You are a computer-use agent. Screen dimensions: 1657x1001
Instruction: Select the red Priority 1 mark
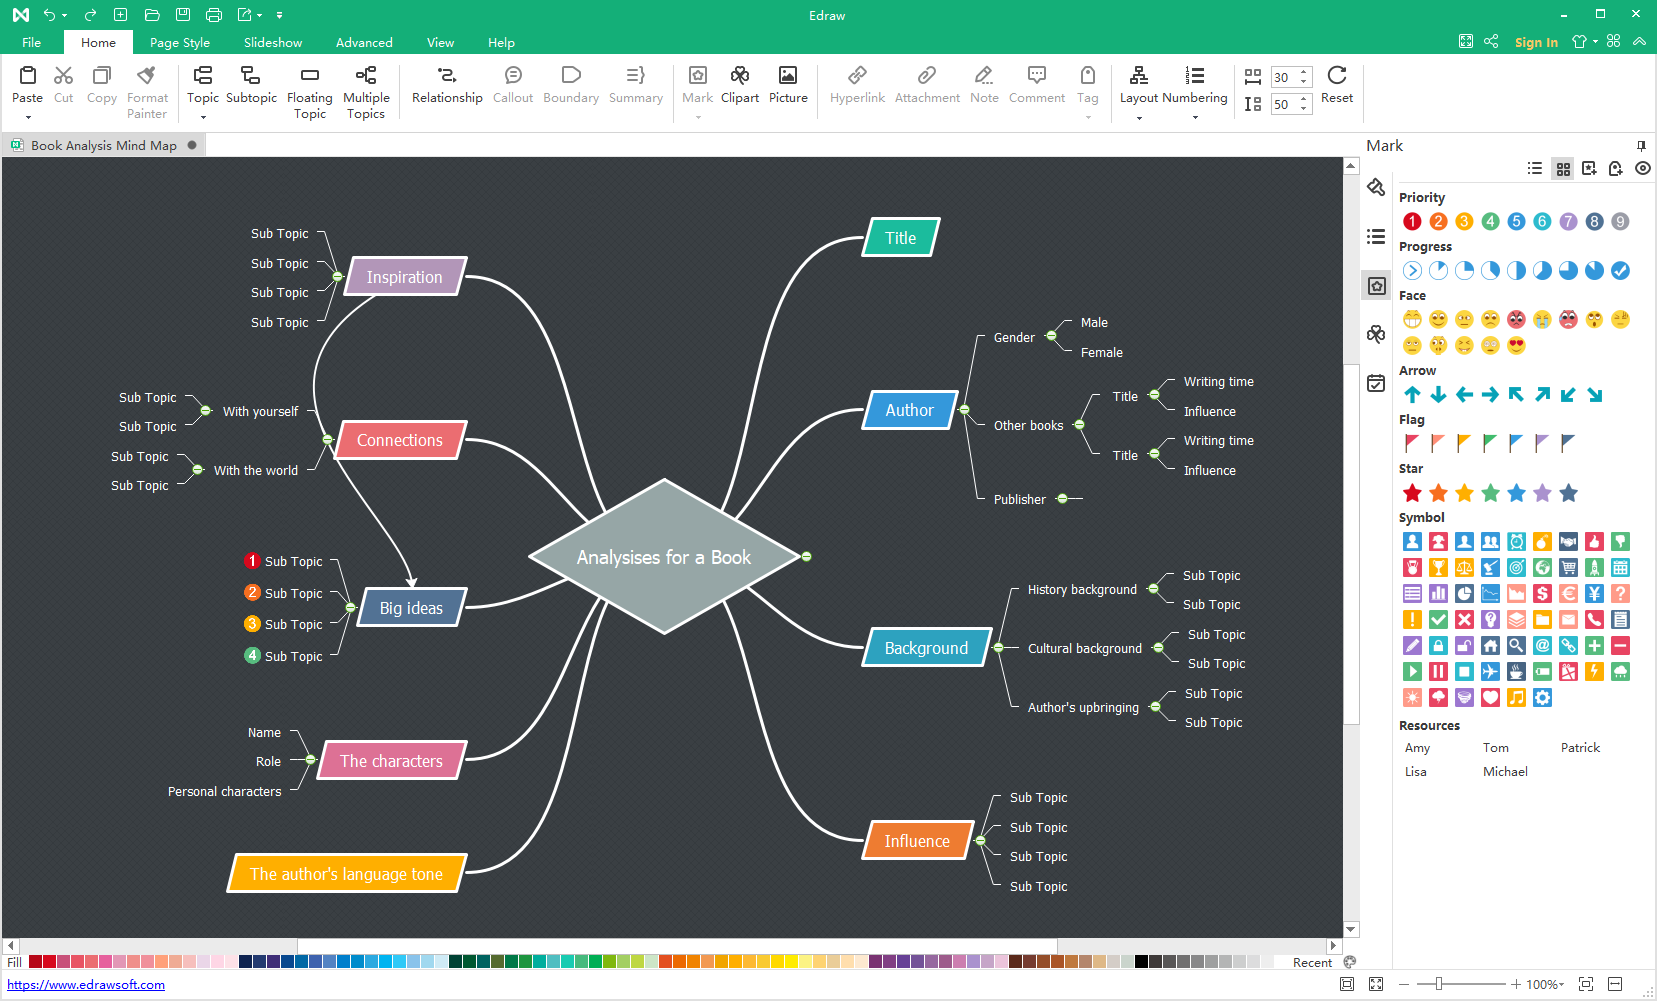pos(1412,222)
